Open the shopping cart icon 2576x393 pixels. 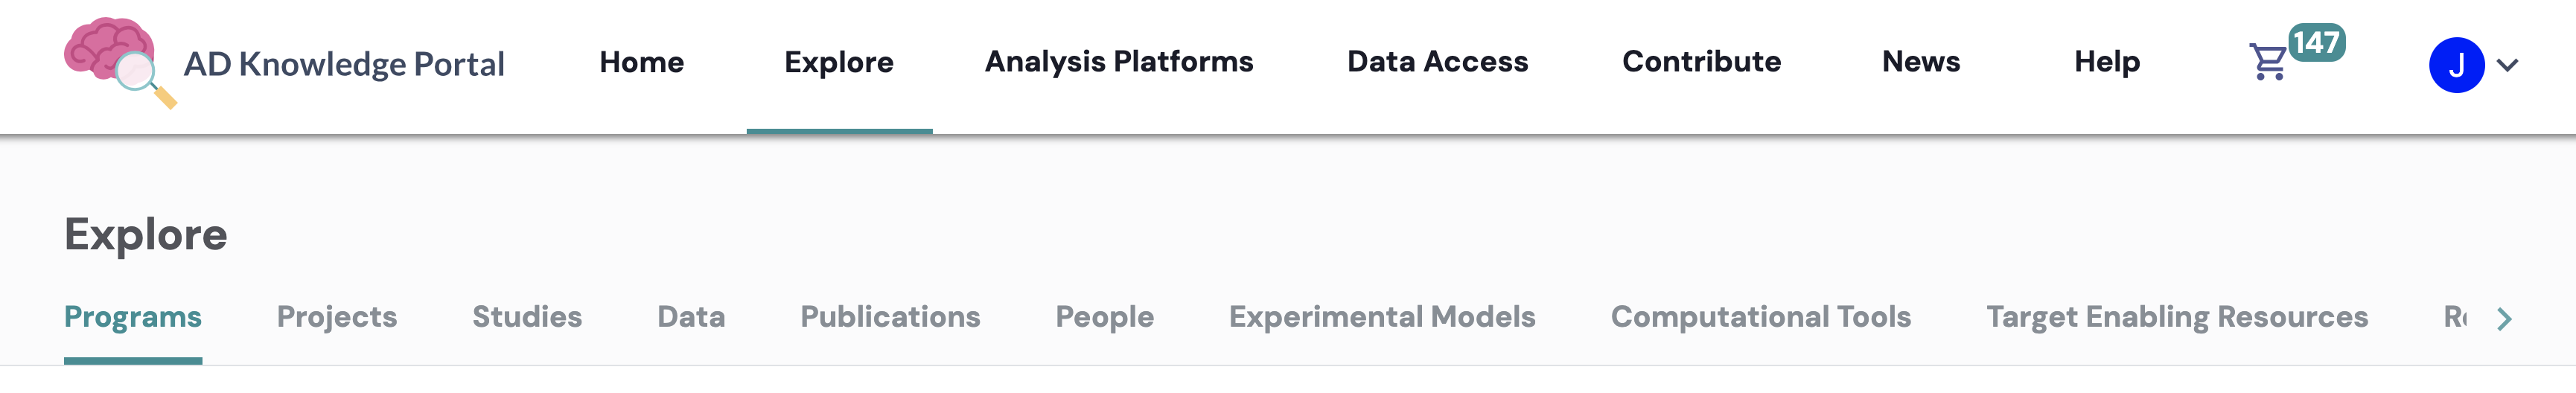tap(2268, 62)
